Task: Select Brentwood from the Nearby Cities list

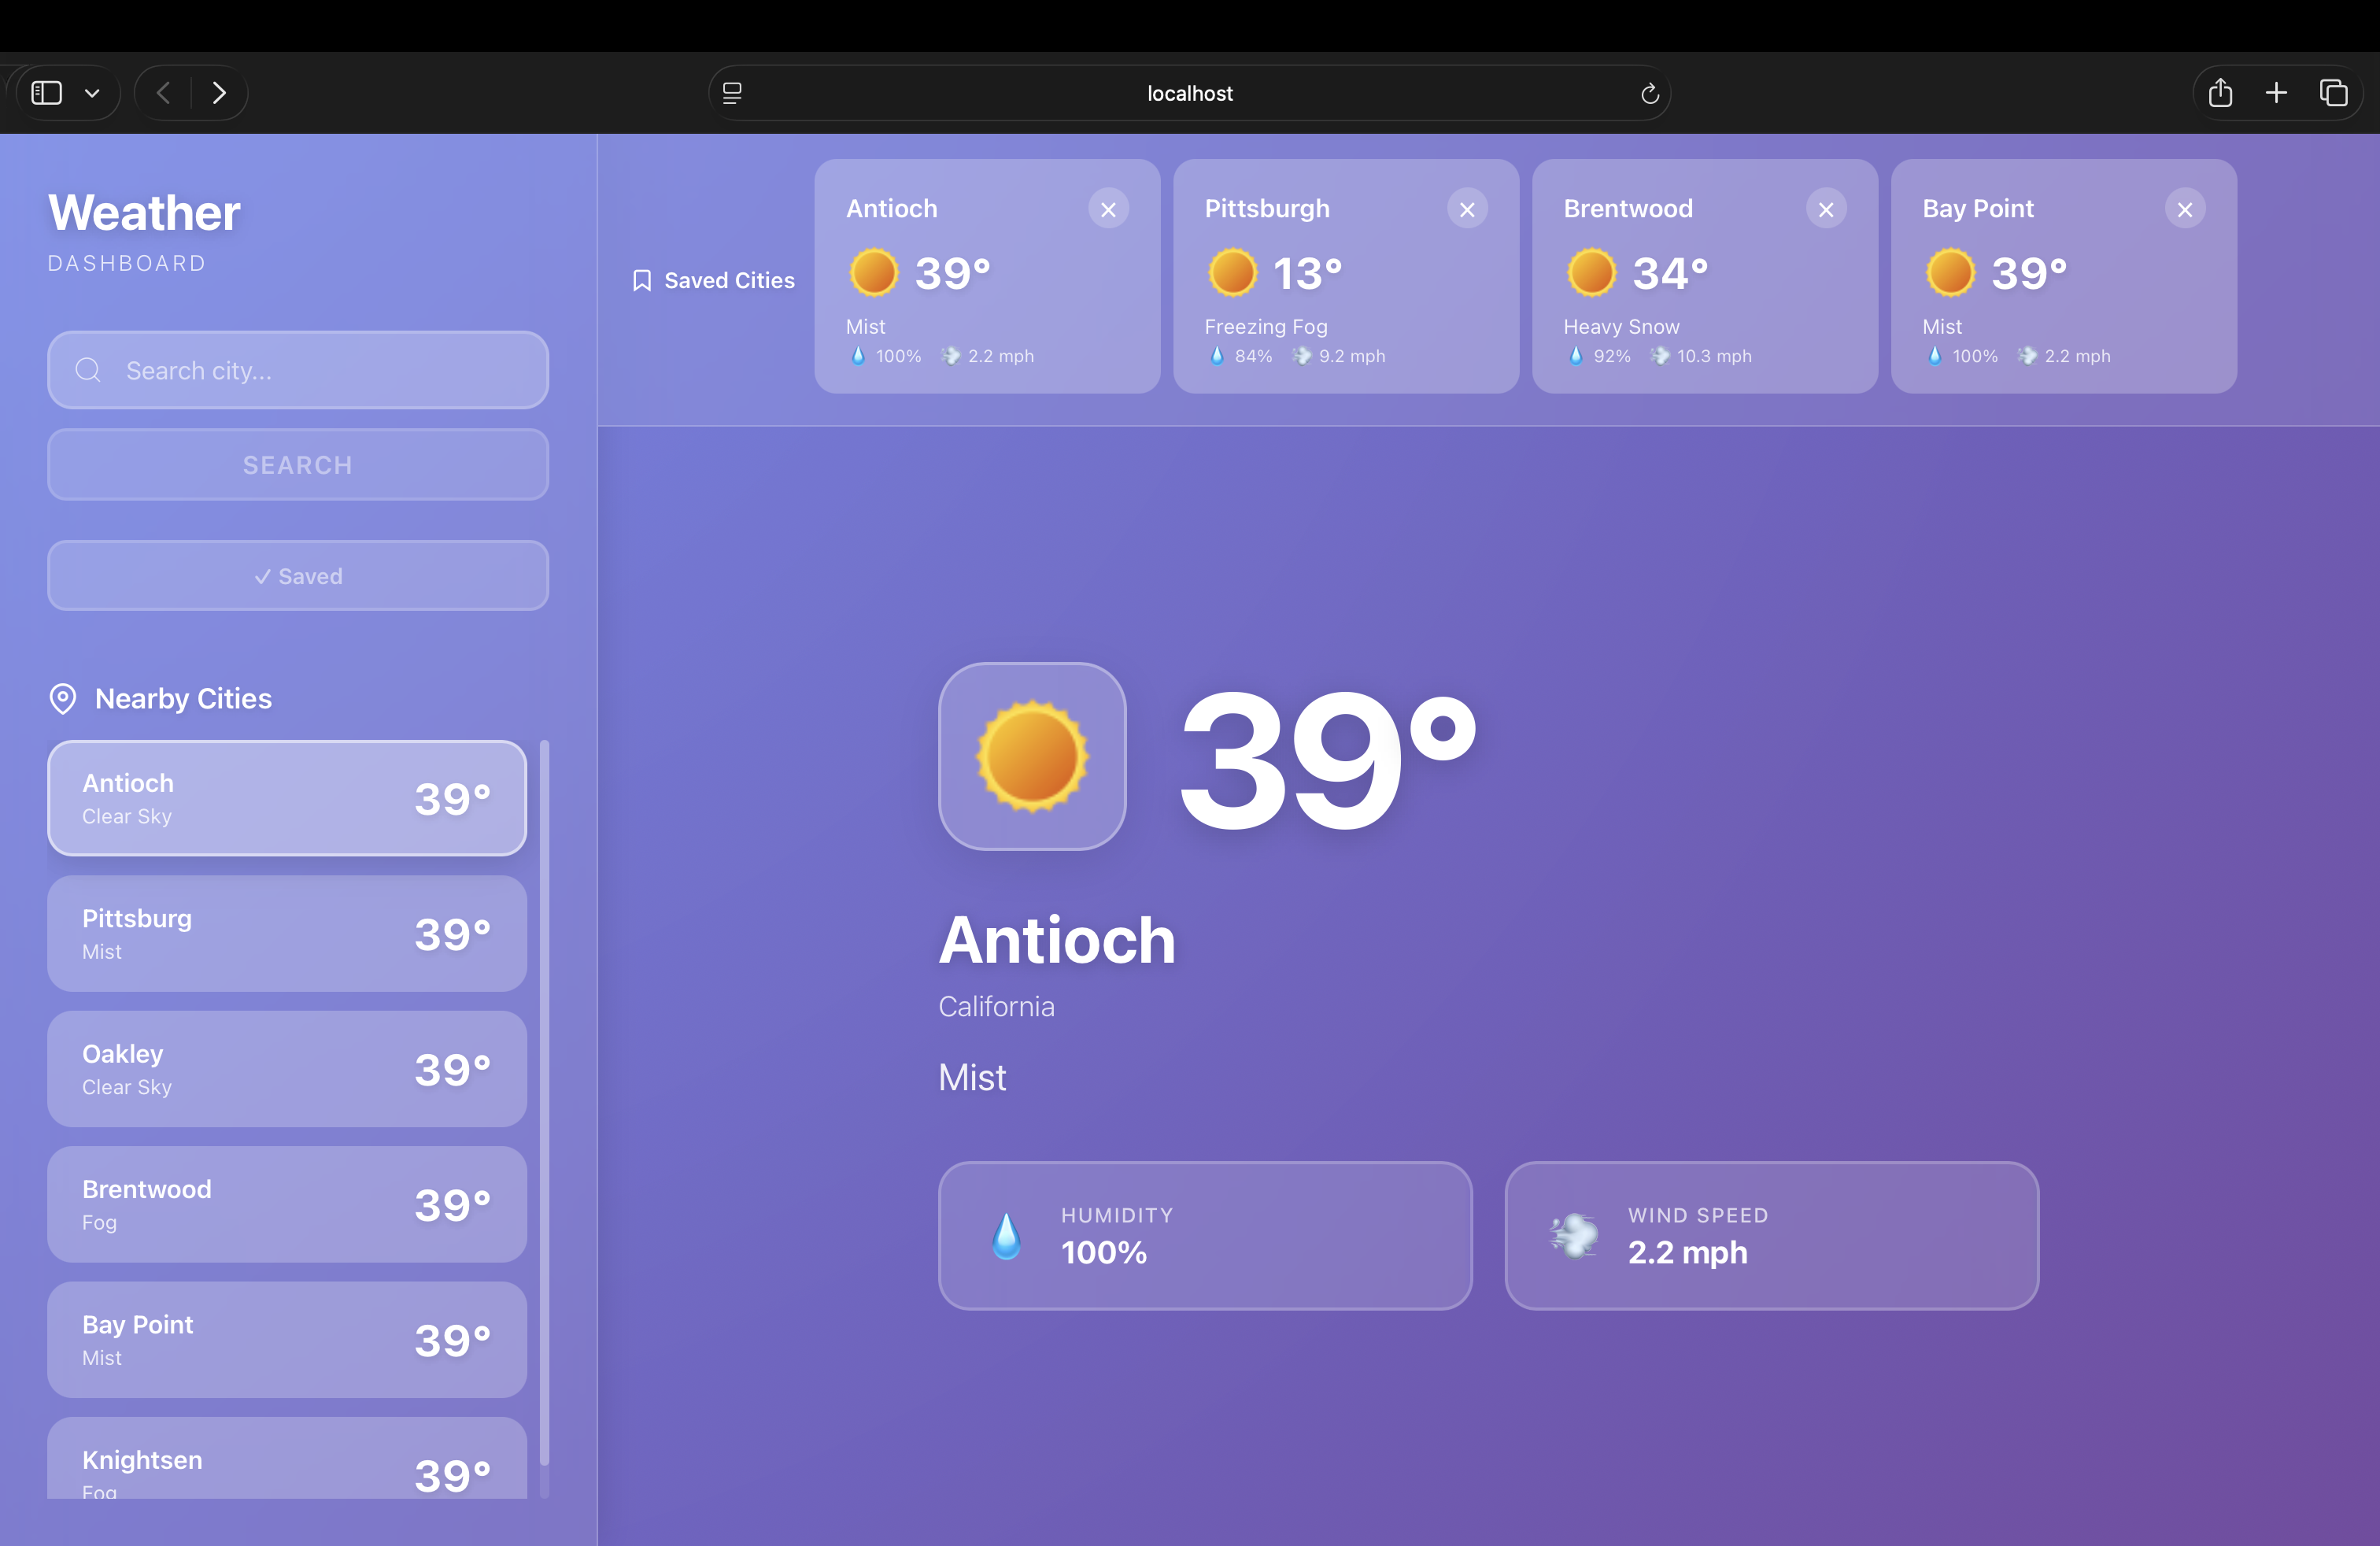Action: coord(286,1204)
